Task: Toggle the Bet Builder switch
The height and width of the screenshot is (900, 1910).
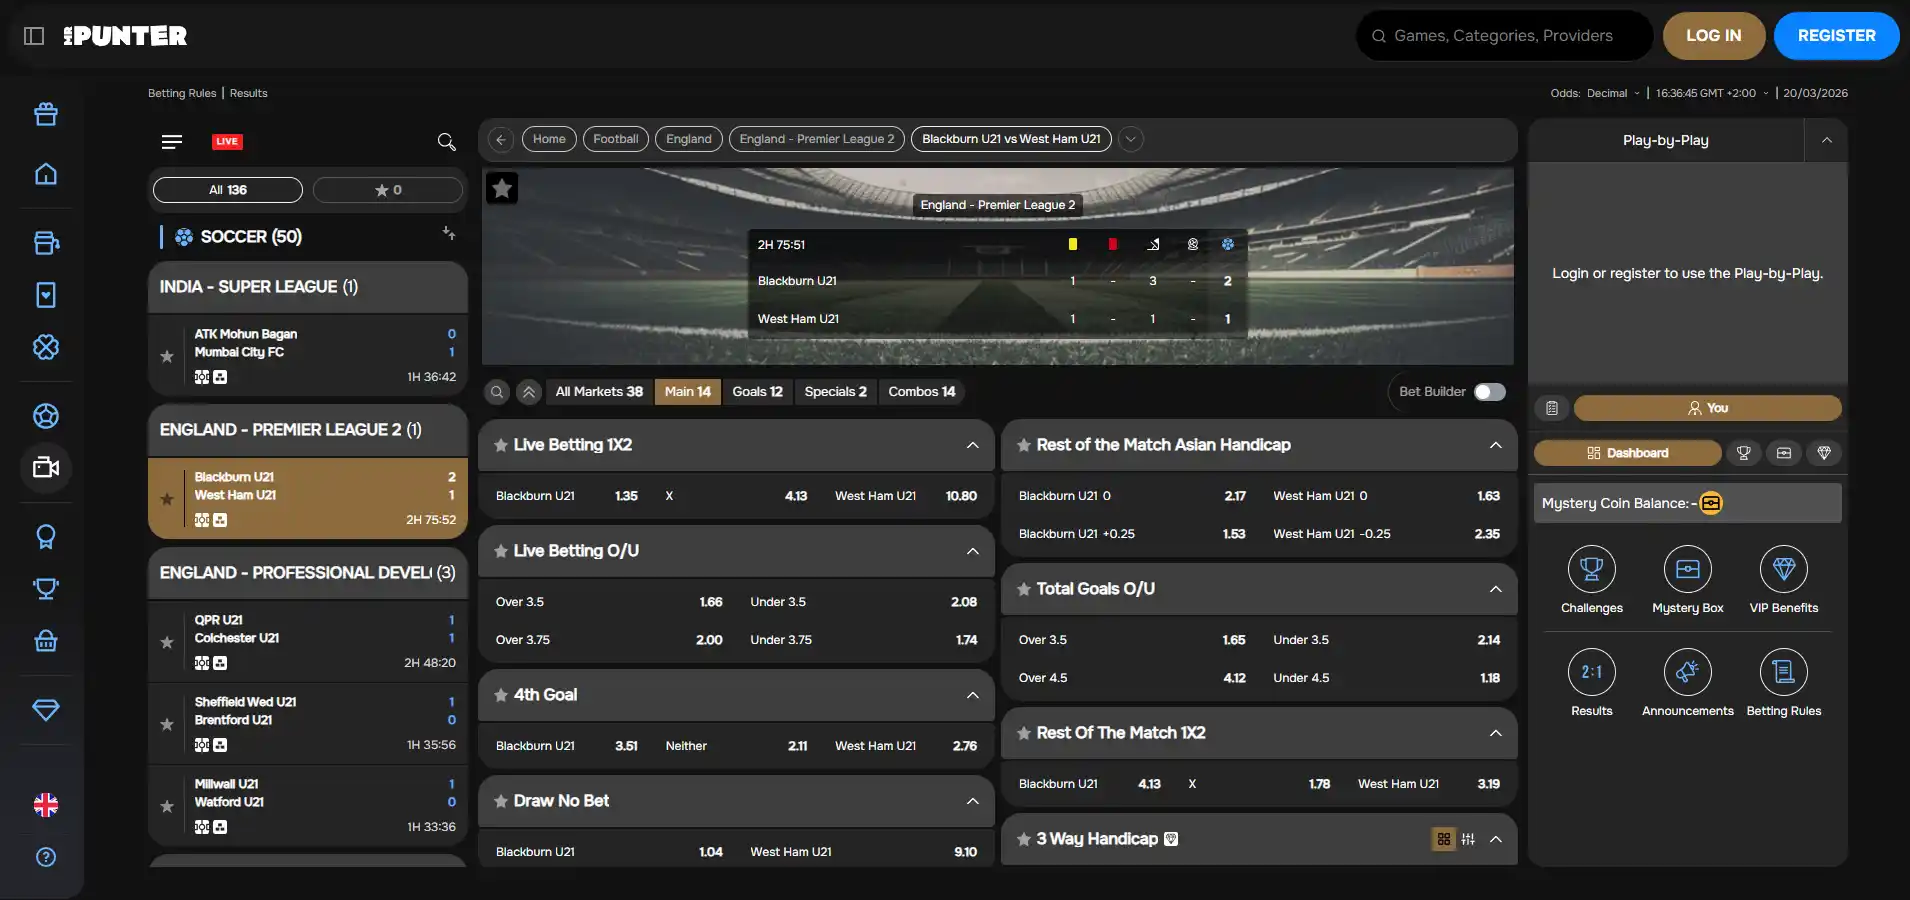Action: (x=1489, y=392)
